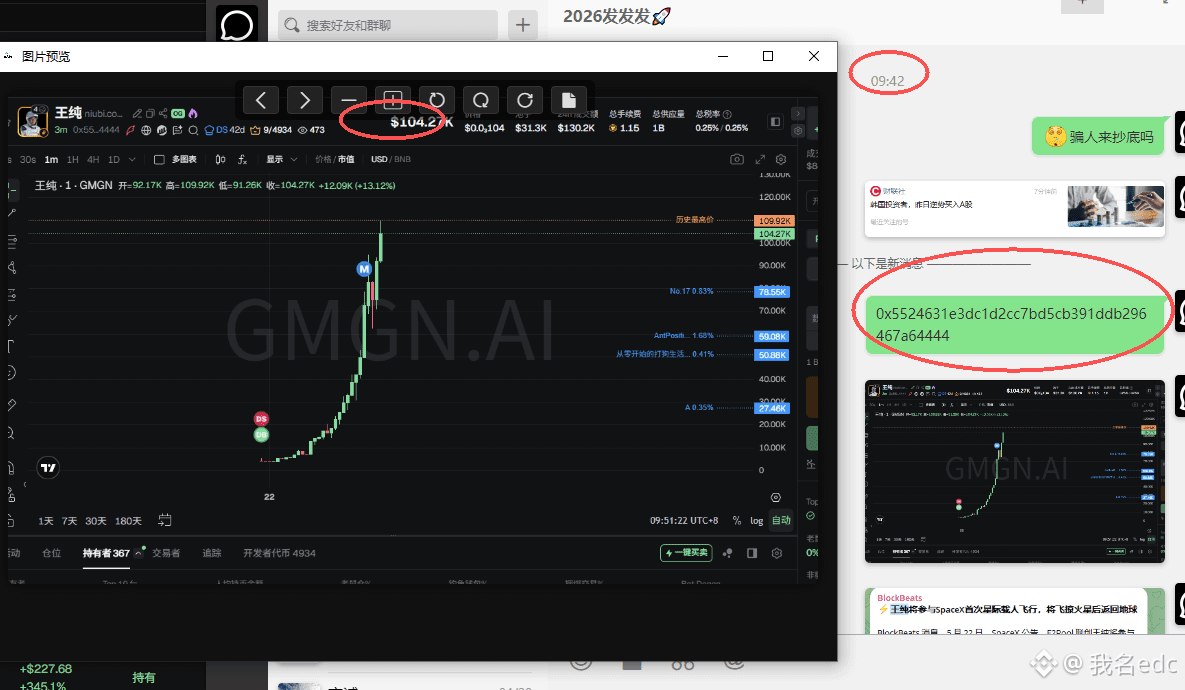Open chart settings gear in chart toolbar
This screenshot has width=1185, height=690.
781,159
